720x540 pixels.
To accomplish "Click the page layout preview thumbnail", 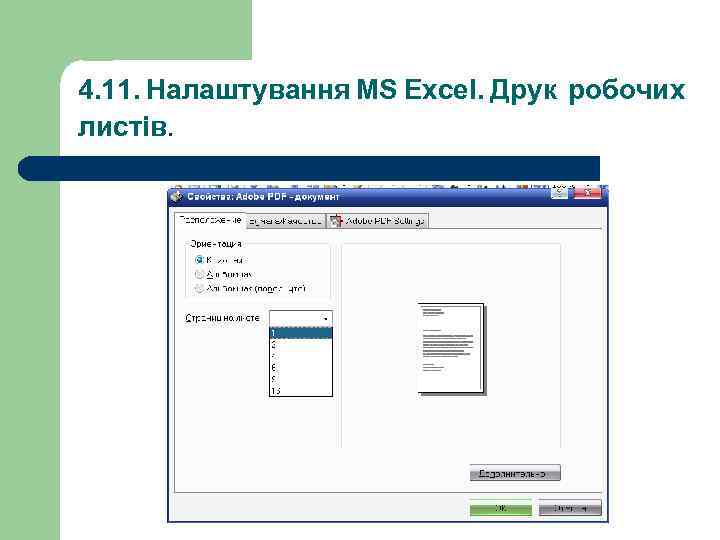I will [x=452, y=349].
